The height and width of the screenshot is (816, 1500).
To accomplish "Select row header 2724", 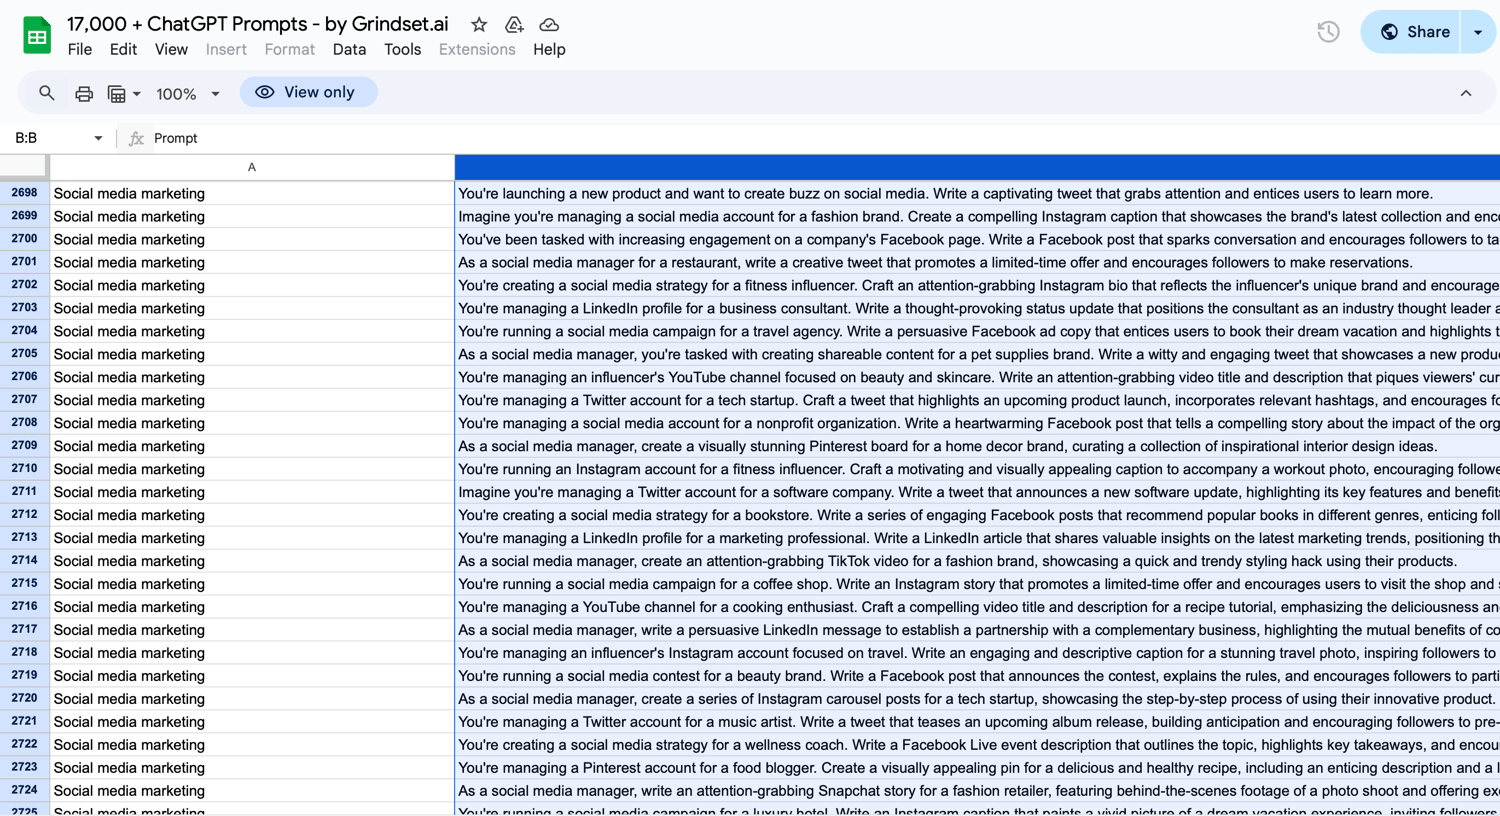I will tap(24, 791).
